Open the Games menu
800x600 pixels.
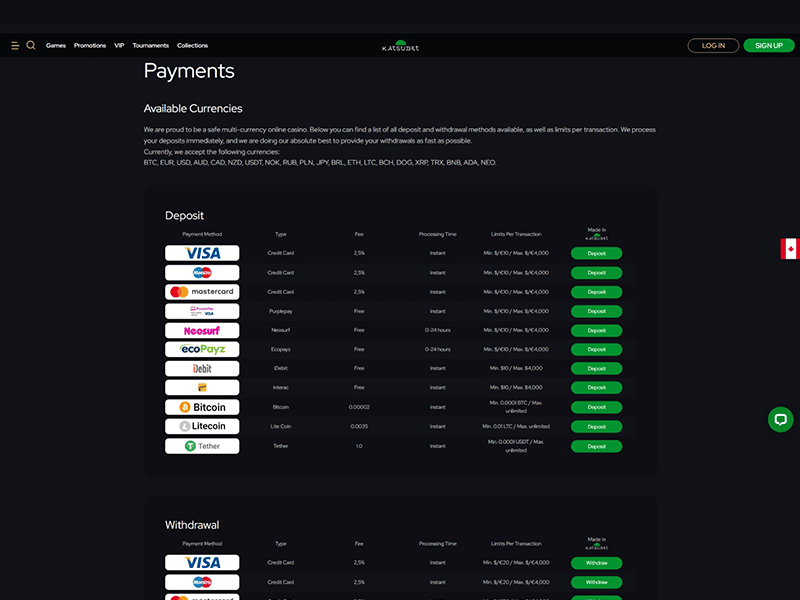56,45
